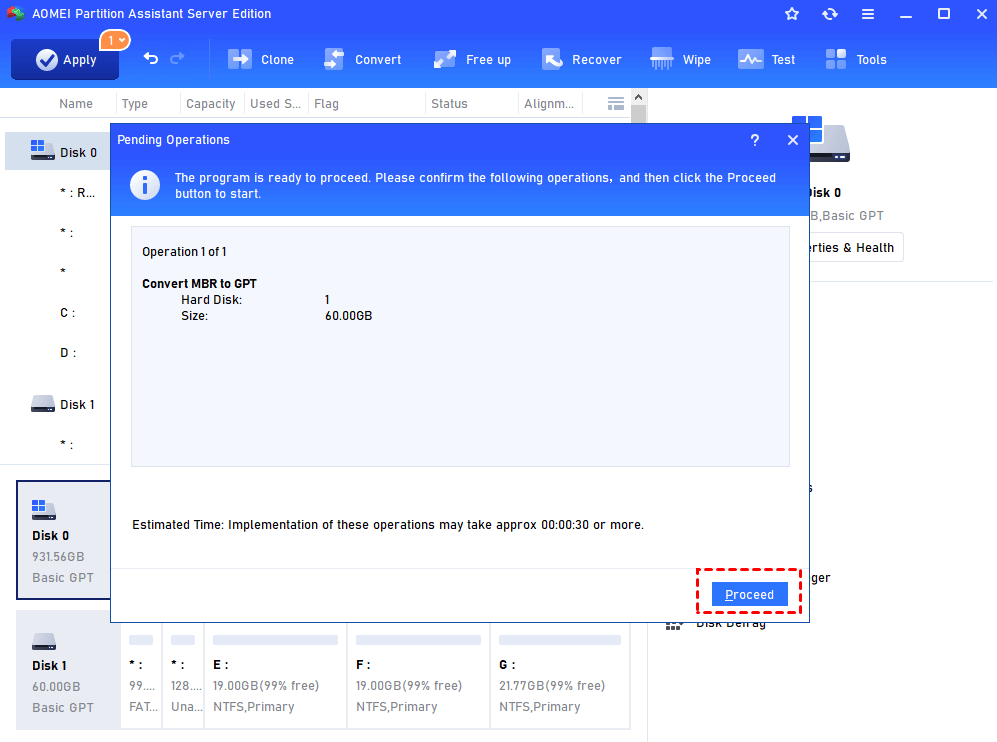Open the Free up tool
The image size is (997, 742).
pos(472,60)
